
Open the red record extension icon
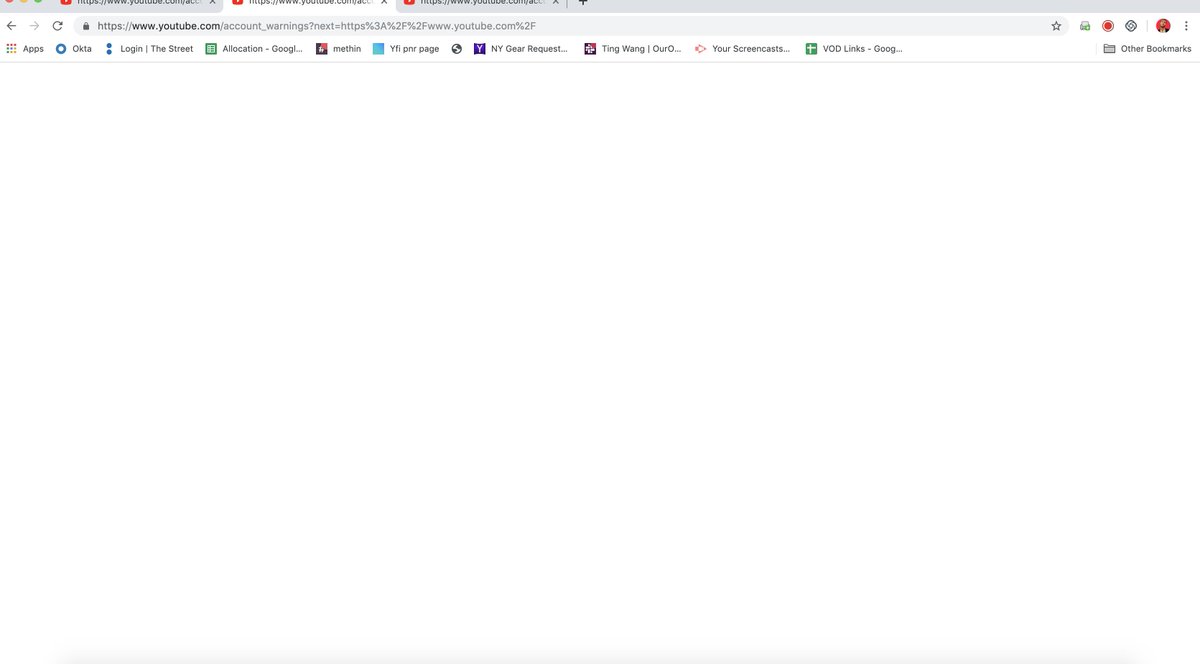1108,26
